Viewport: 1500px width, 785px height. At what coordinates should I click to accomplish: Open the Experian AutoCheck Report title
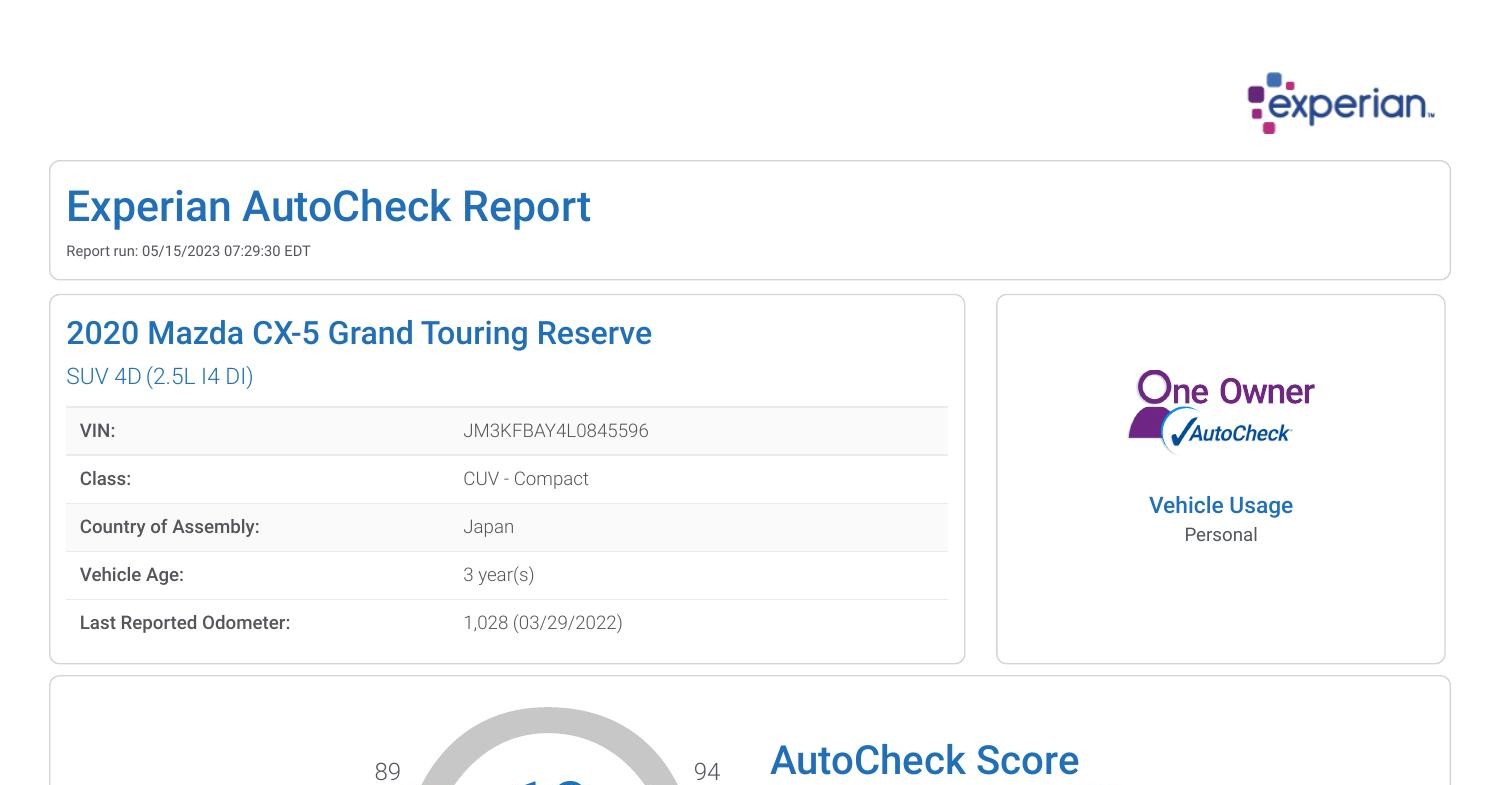click(327, 207)
